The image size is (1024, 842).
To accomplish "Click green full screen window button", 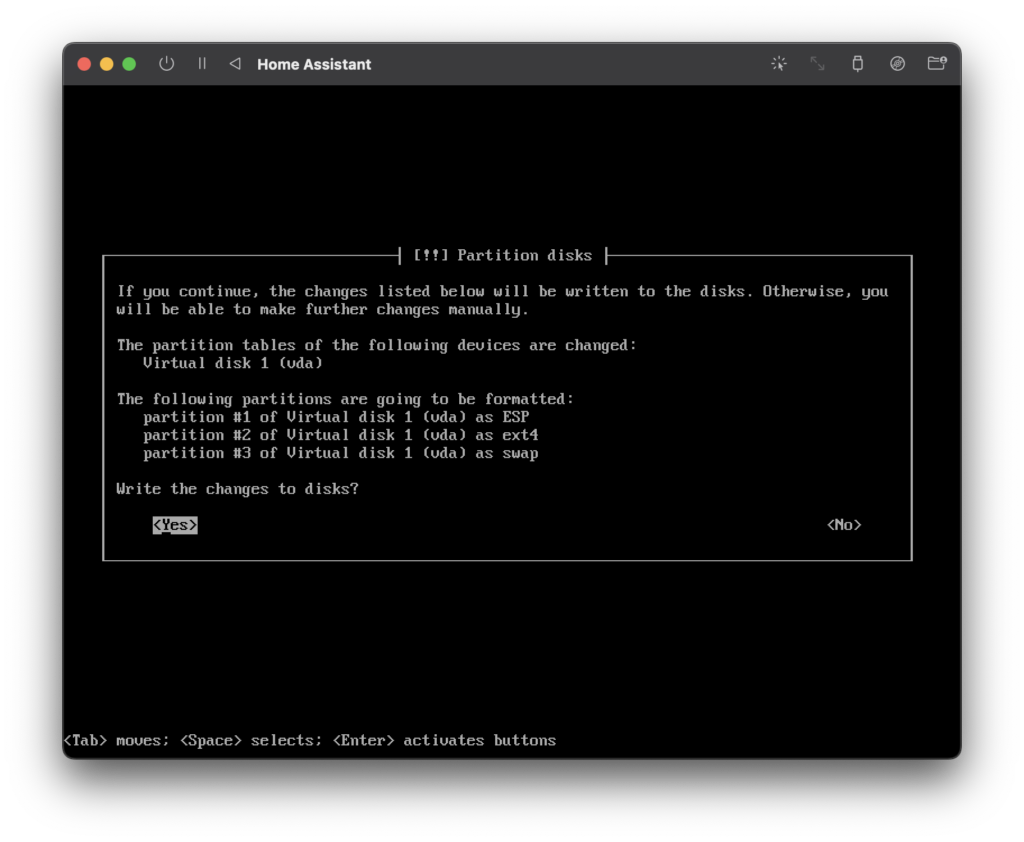I will click(129, 64).
